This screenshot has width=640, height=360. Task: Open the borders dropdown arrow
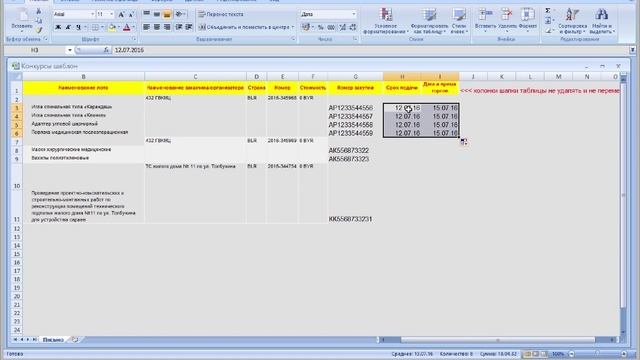tap(102, 27)
